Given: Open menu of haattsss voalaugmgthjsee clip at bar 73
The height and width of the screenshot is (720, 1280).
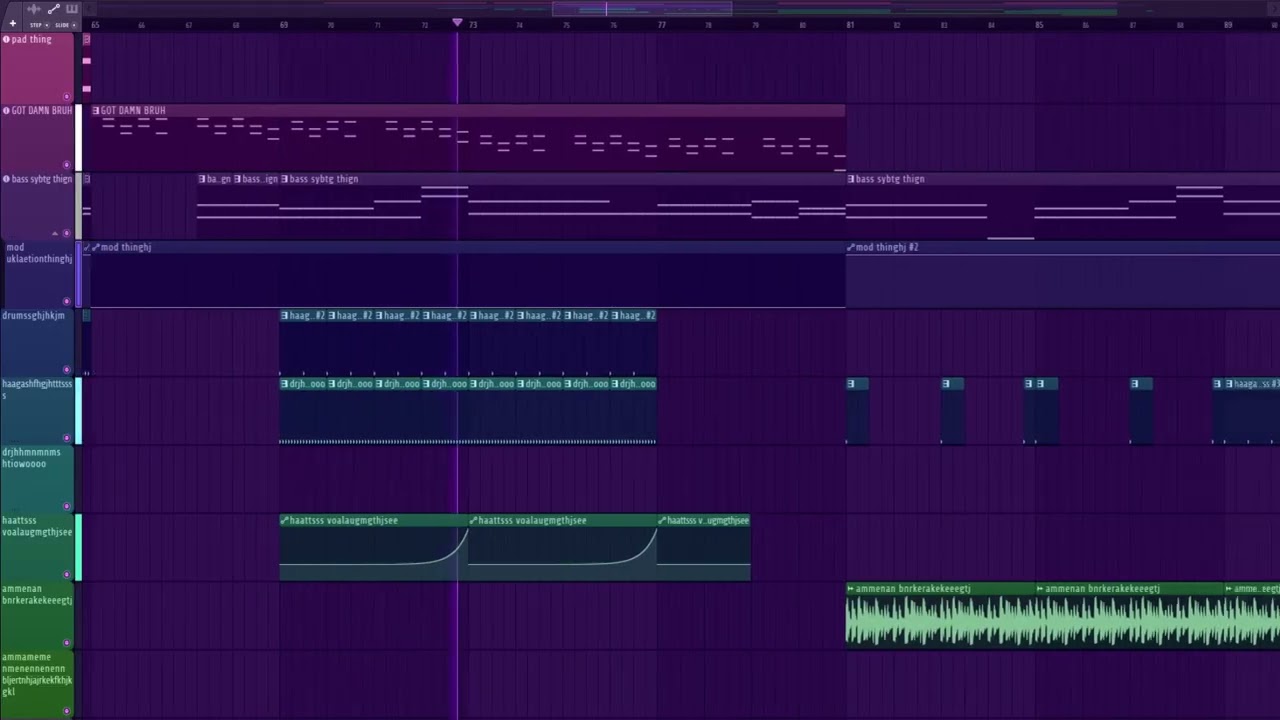Looking at the screenshot, I should click(474, 520).
